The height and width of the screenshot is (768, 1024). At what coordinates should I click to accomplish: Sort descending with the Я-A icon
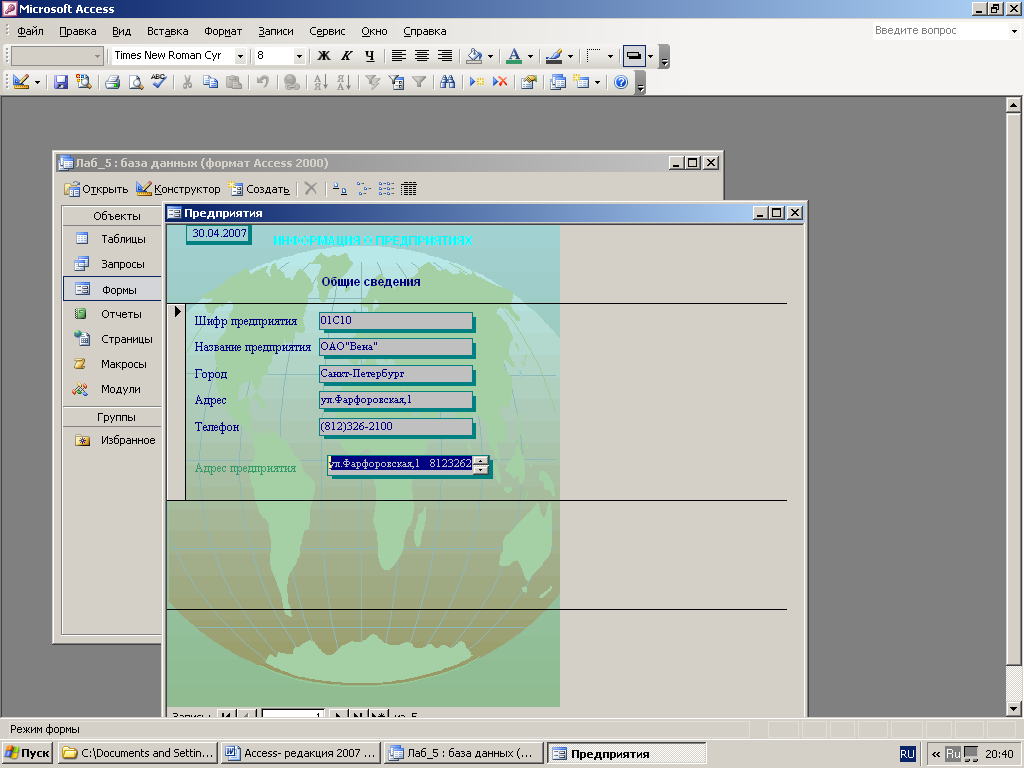pos(344,82)
